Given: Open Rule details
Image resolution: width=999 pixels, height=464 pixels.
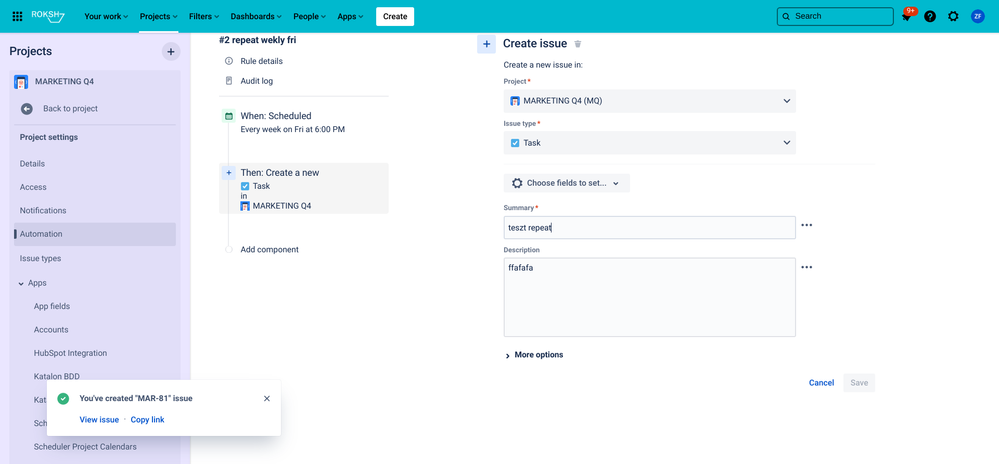Looking at the screenshot, I should [261, 61].
